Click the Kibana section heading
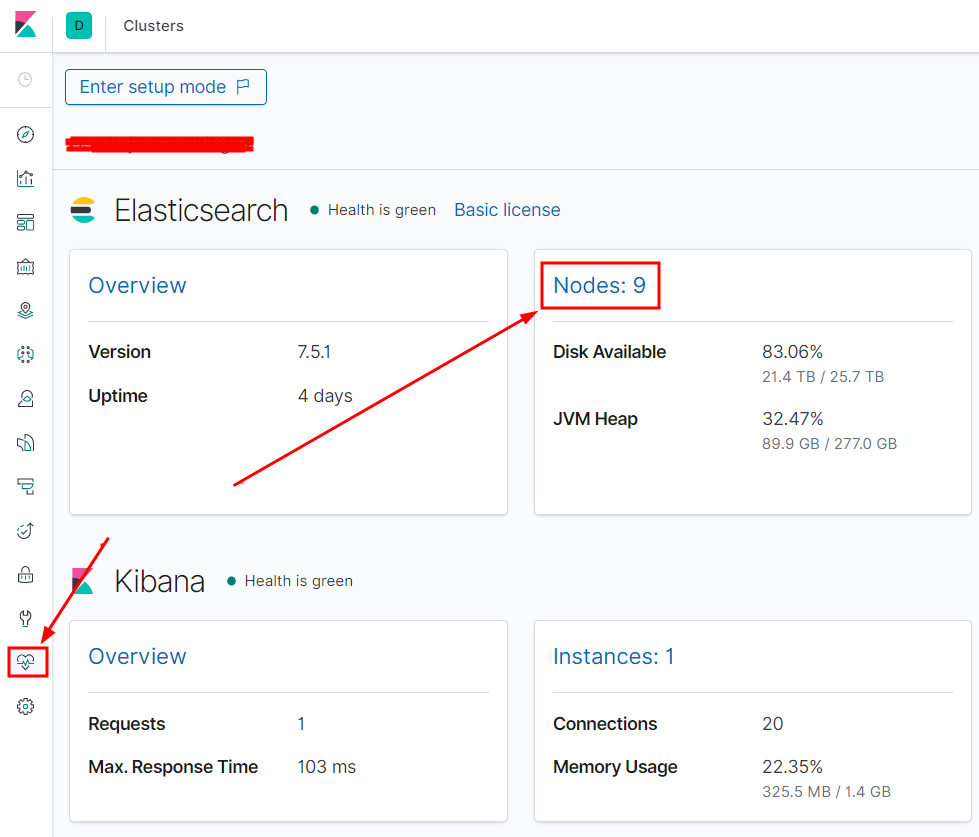 [x=160, y=582]
